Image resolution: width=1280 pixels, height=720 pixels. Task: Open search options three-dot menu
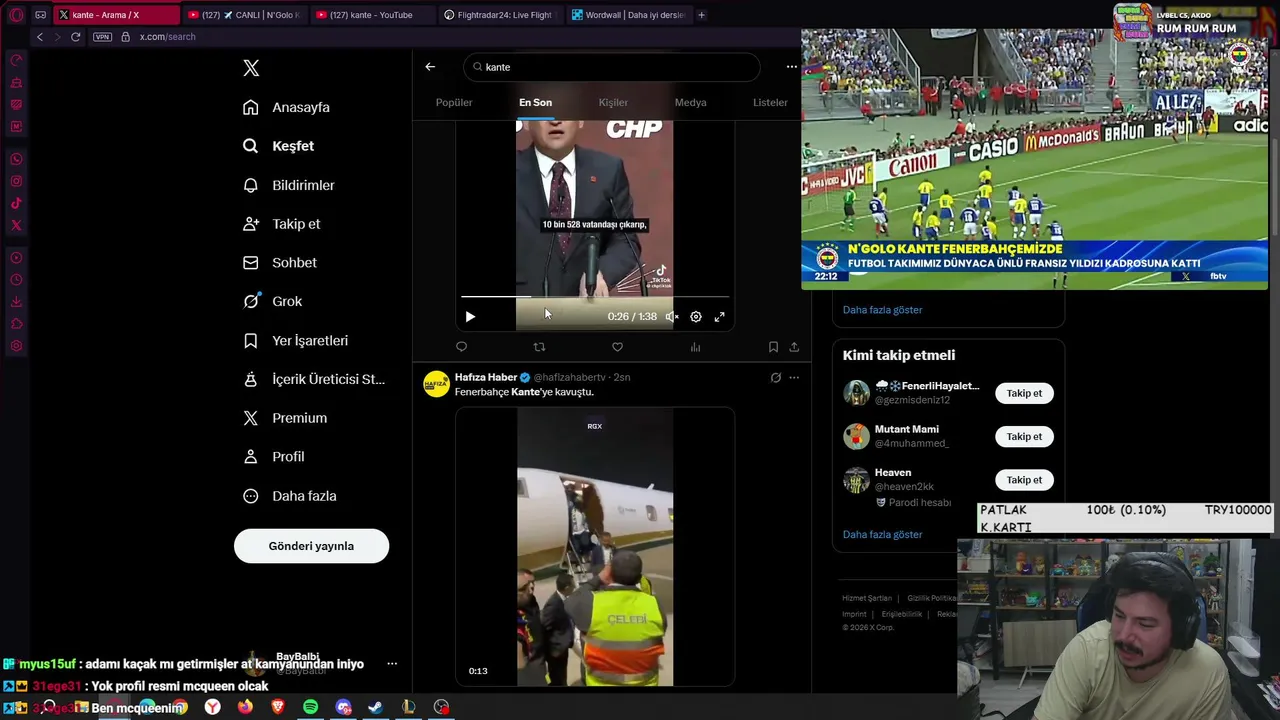click(x=792, y=67)
